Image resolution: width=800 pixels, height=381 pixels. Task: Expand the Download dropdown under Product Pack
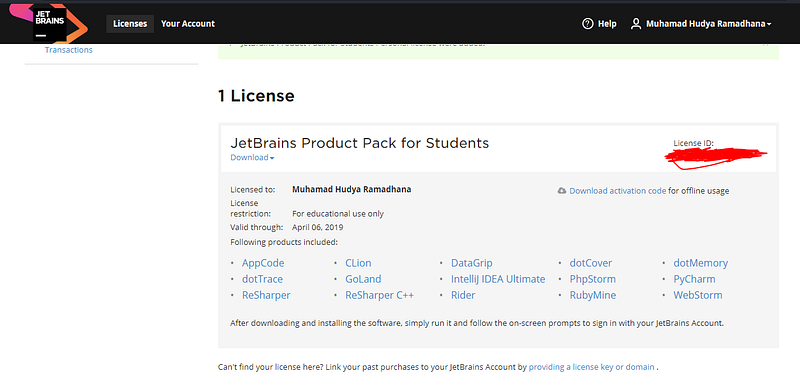(x=253, y=158)
